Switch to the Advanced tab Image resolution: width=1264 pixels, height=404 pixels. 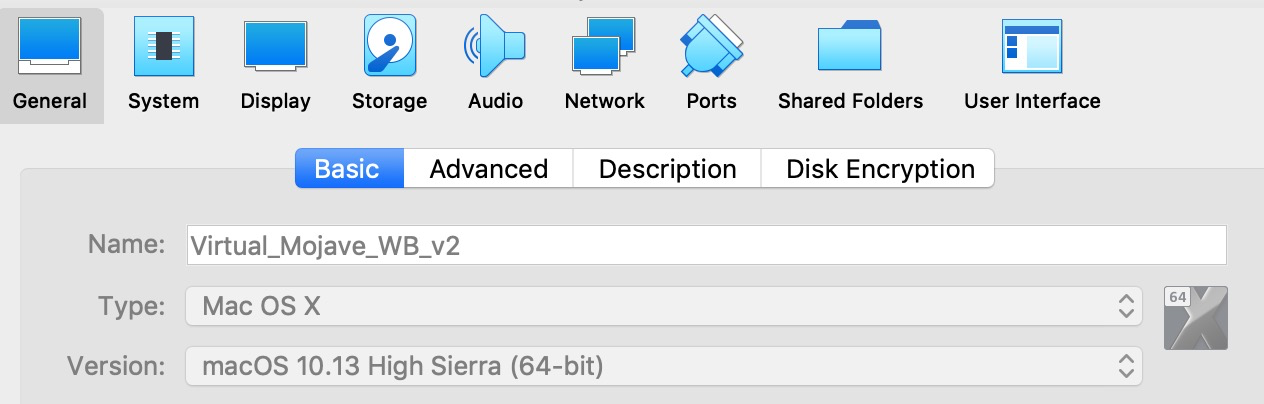[489, 168]
